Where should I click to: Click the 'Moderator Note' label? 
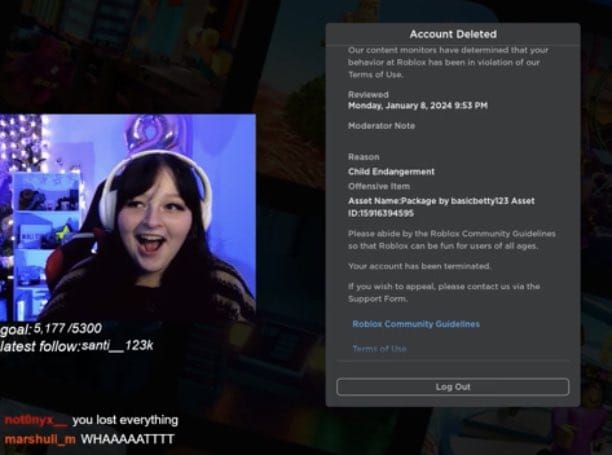(x=381, y=126)
